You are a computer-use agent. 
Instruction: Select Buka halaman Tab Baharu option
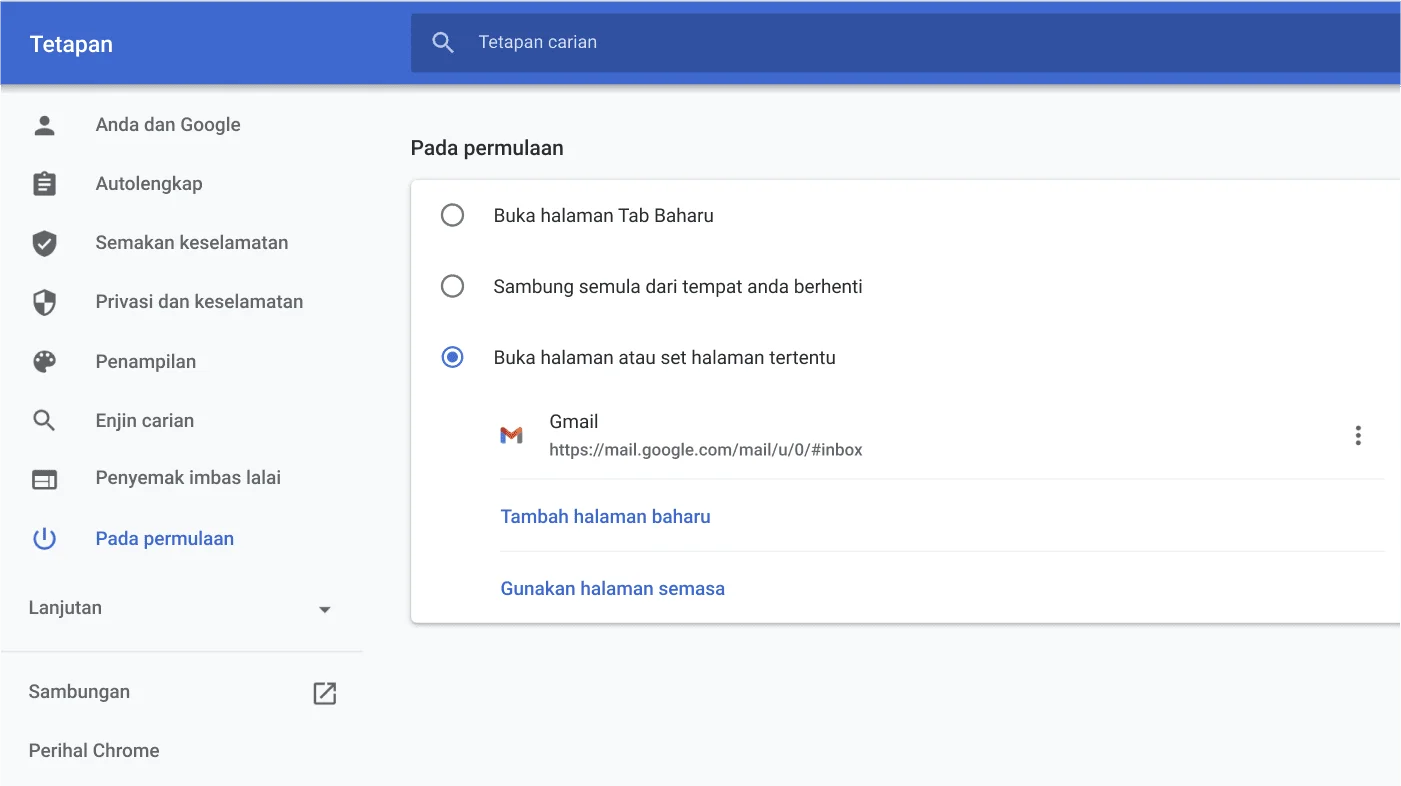coord(453,215)
